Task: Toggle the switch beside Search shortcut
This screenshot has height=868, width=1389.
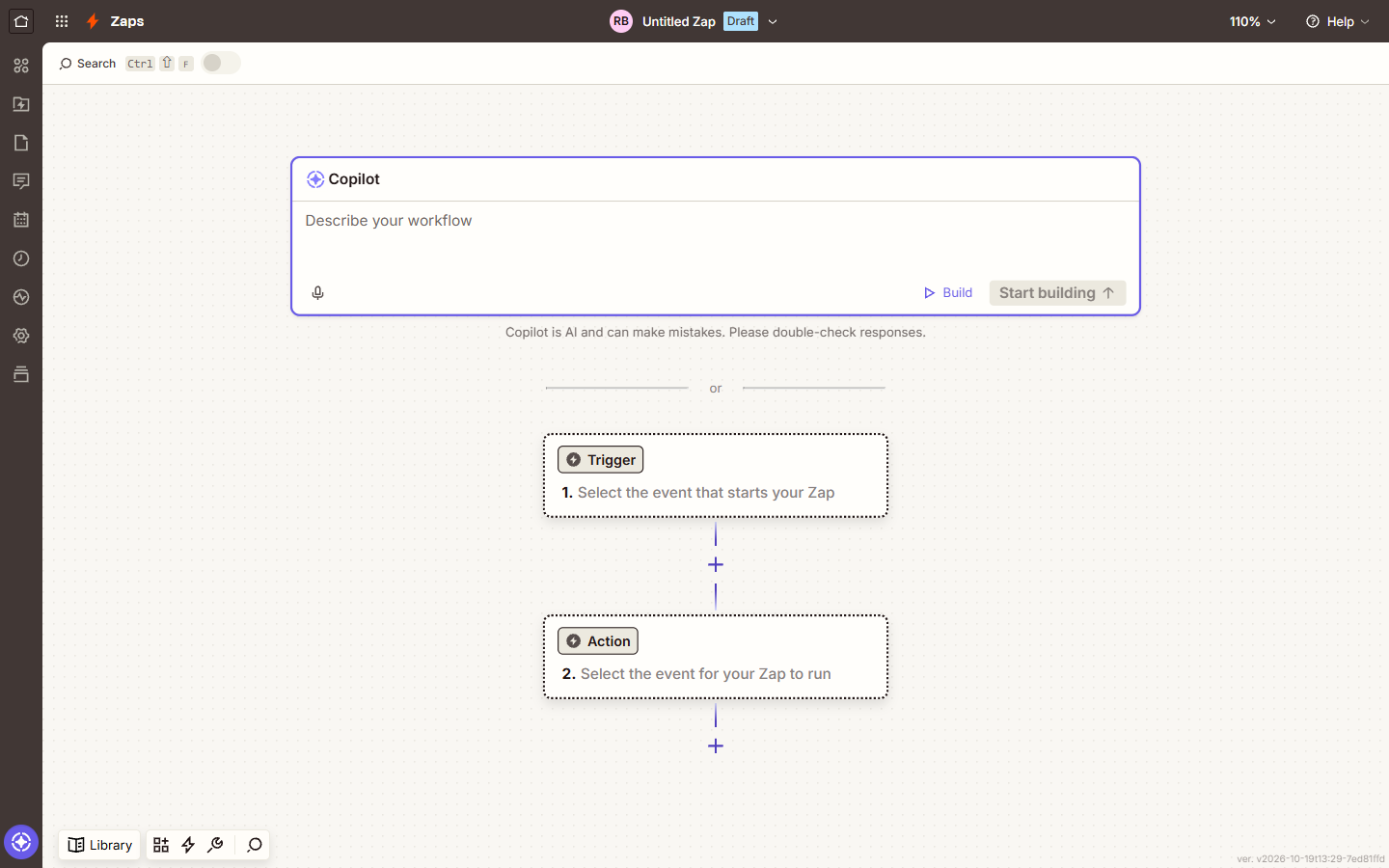Action: [221, 63]
